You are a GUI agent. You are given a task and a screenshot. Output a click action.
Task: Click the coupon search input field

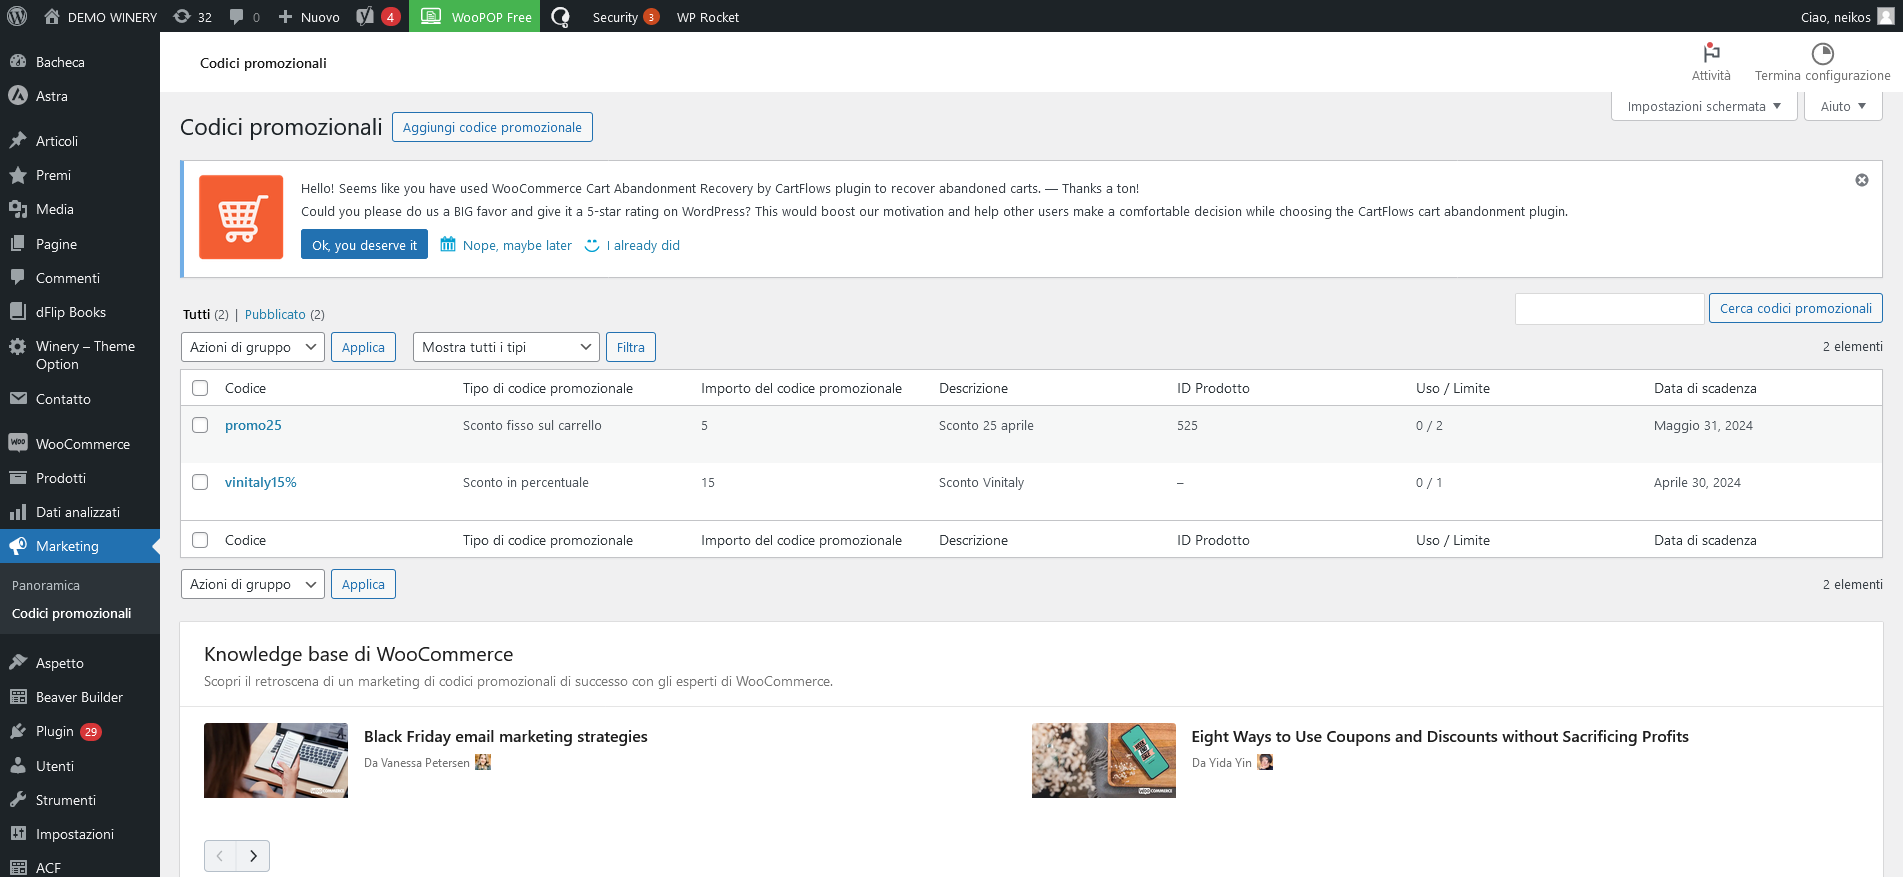tap(1608, 309)
